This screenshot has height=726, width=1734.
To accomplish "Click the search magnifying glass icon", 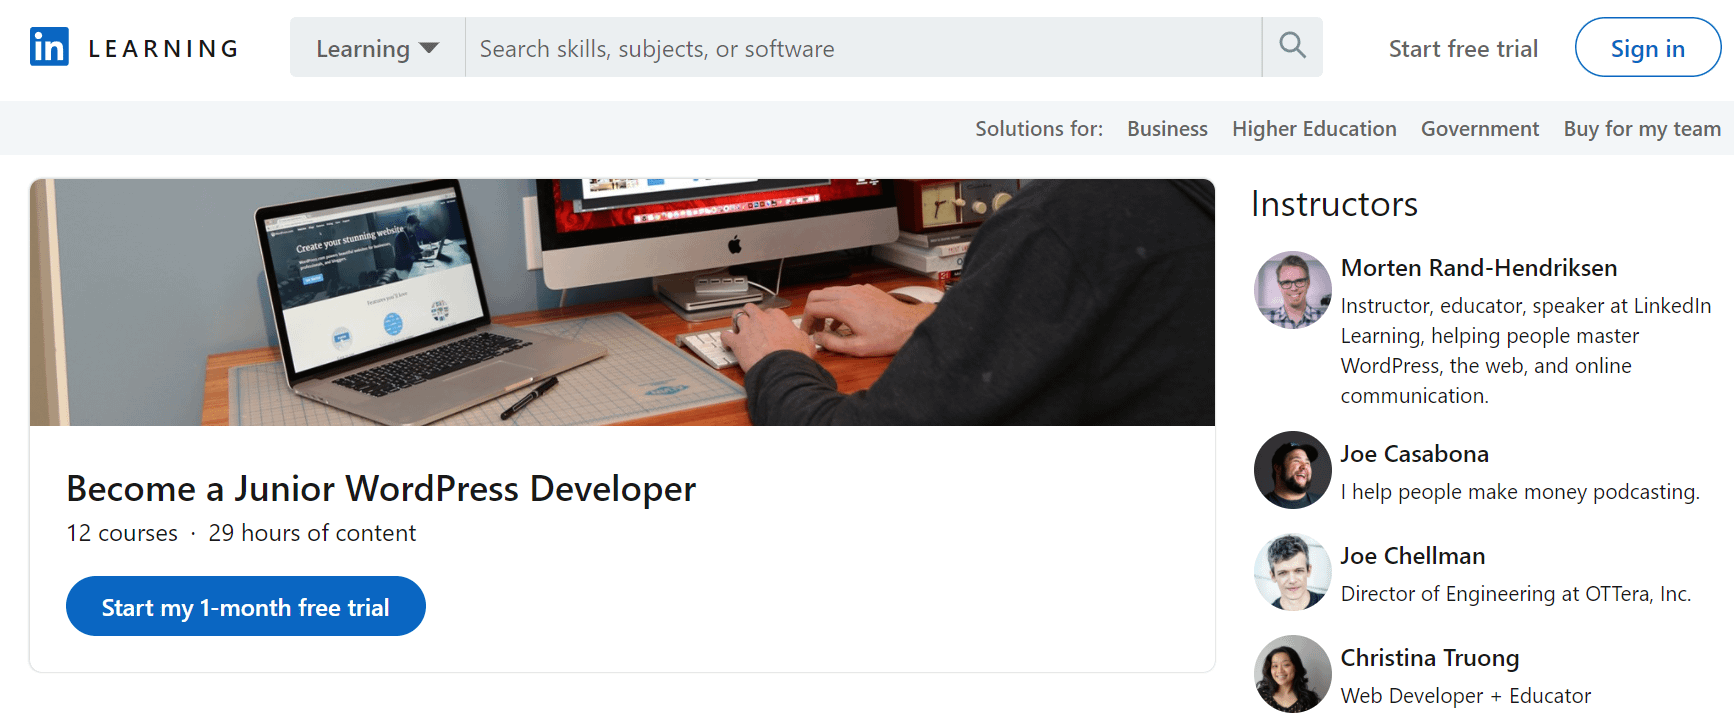I will [x=1292, y=46].
